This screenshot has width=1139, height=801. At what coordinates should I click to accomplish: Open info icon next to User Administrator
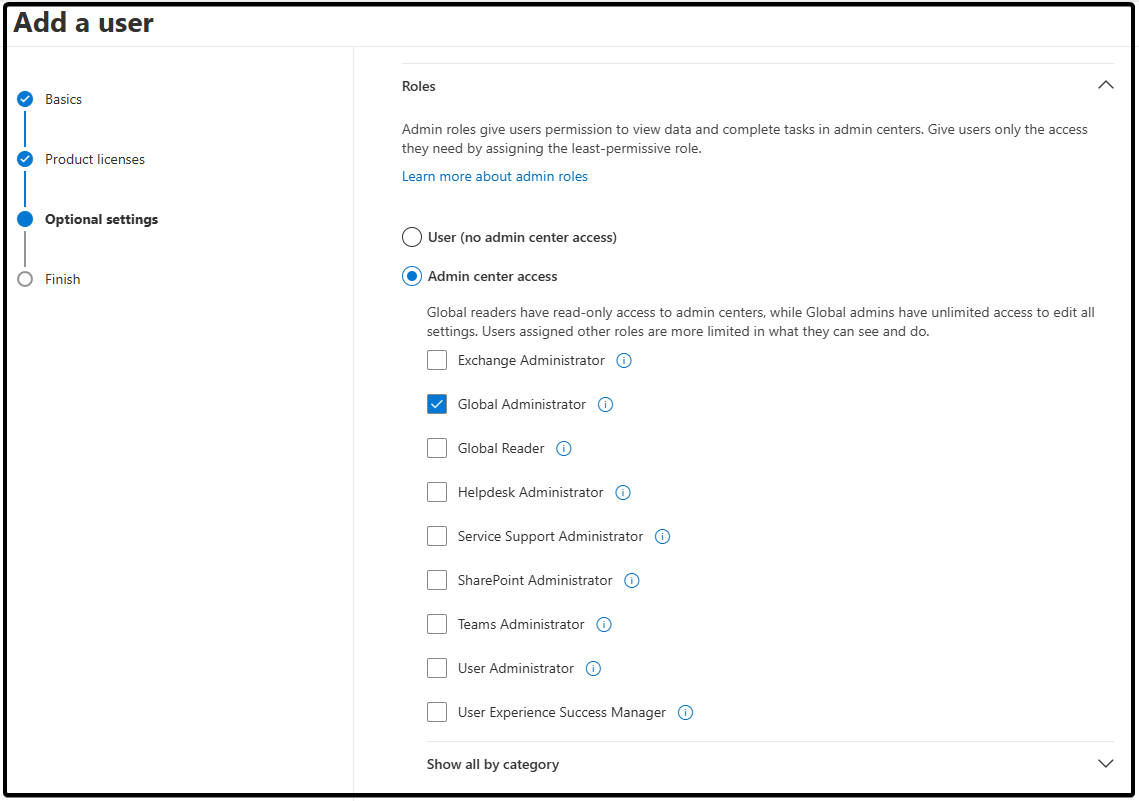click(x=593, y=668)
